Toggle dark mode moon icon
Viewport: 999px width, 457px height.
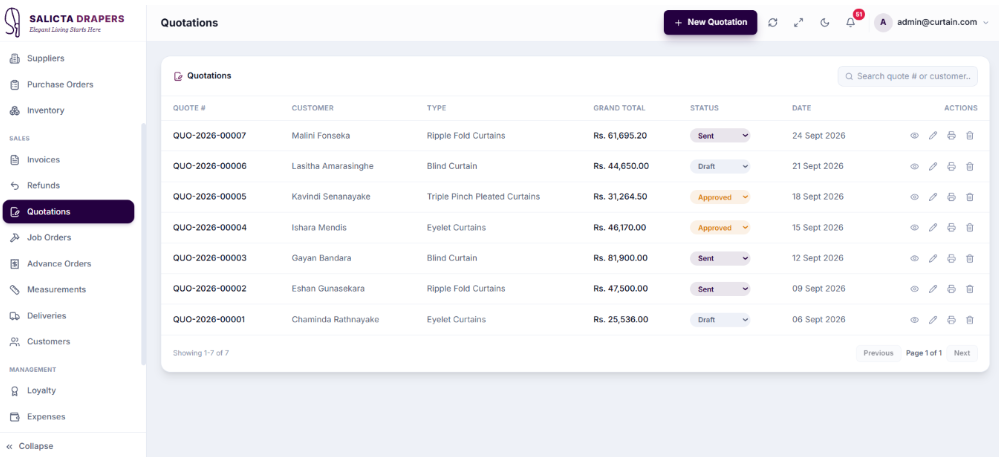(x=824, y=22)
